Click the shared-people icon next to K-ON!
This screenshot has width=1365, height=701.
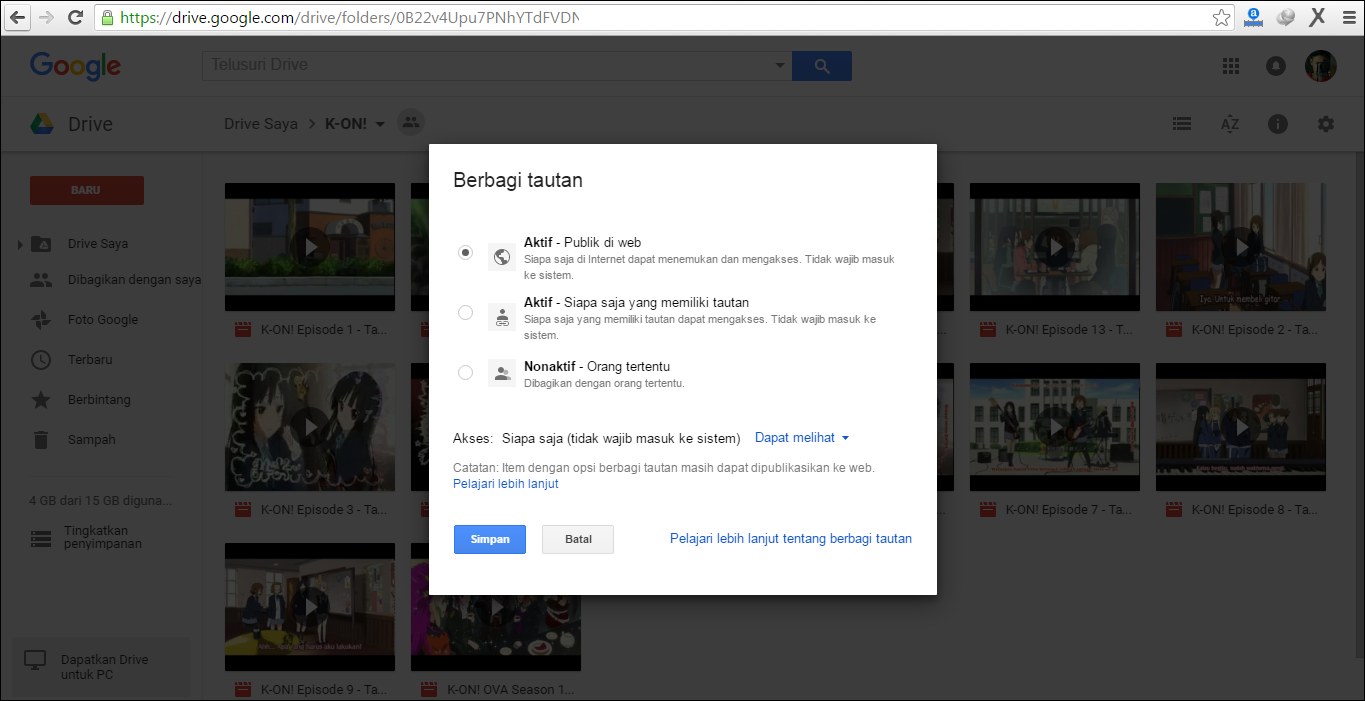pos(410,123)
